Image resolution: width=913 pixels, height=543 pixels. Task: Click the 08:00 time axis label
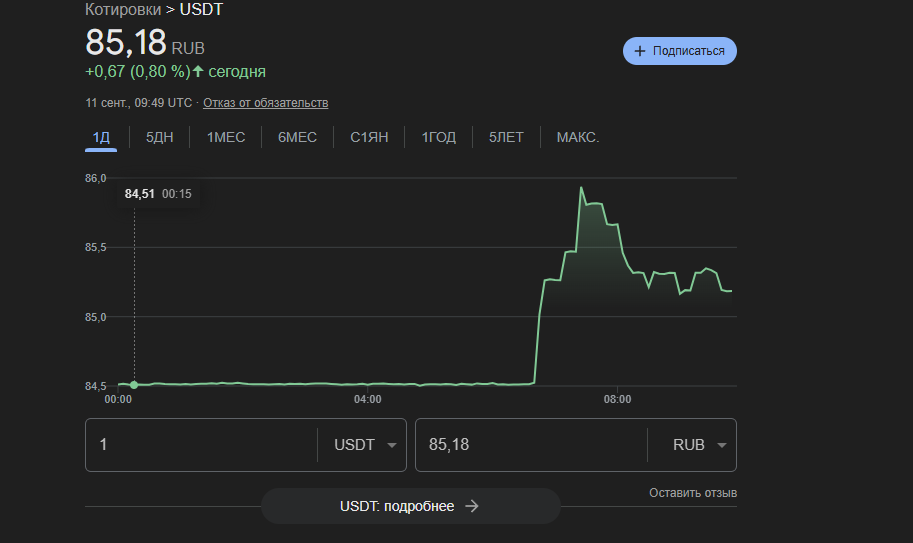(617, 399)
